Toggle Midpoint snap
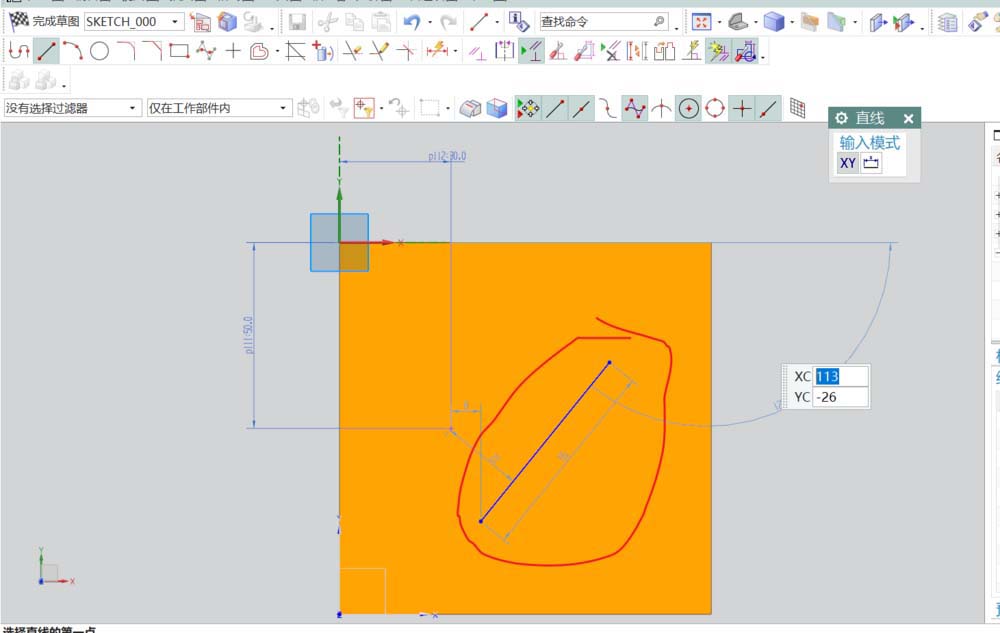This screenshot has height=633, width=1000. click(581, 108)
